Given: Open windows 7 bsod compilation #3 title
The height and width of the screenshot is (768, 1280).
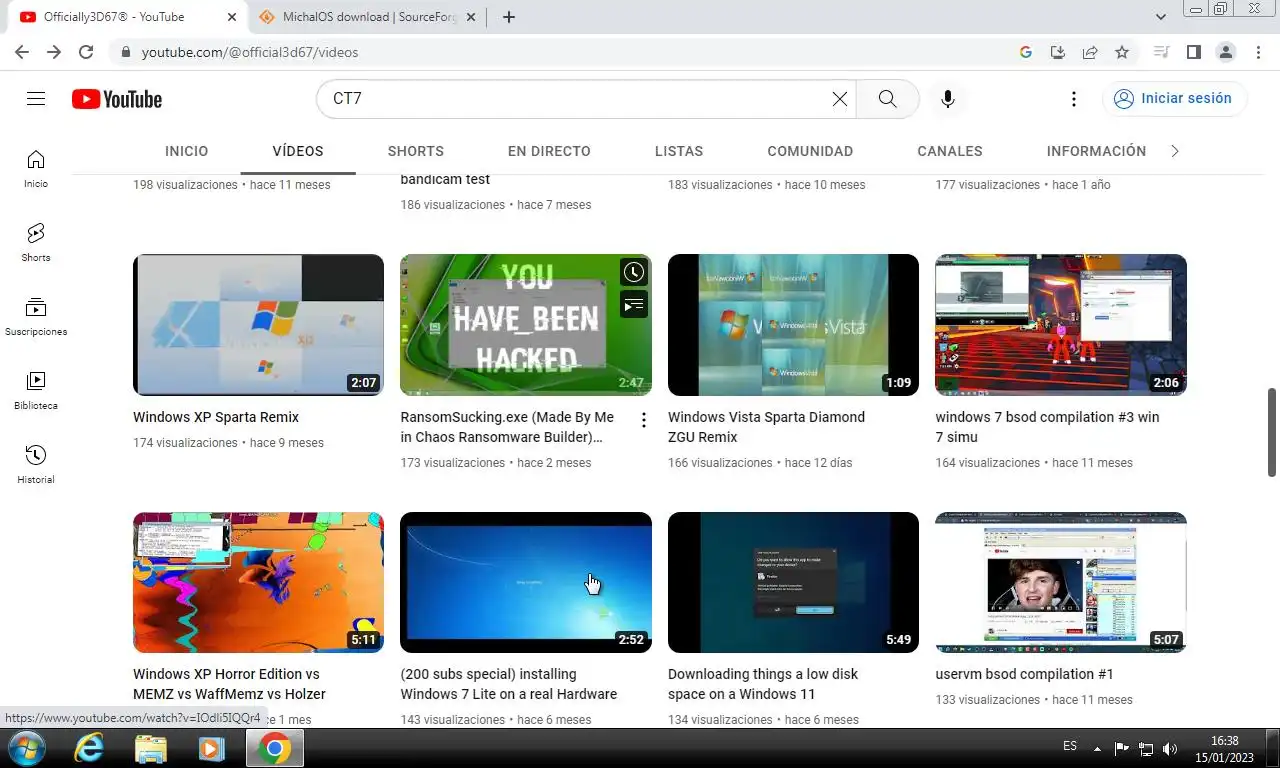Looking at the screenshot, I should (x=1047, y=427).
